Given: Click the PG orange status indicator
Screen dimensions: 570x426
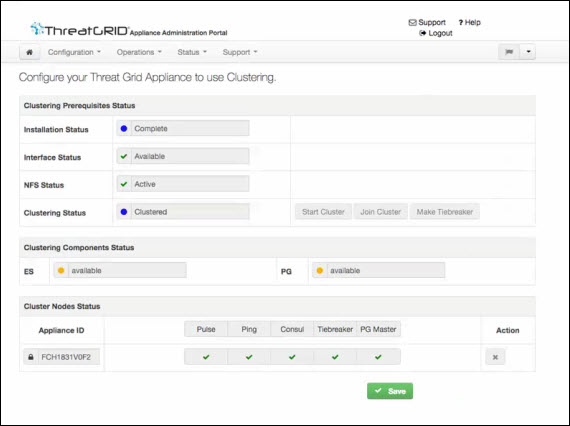Looking at the screenshot, I should pos(320,270).
